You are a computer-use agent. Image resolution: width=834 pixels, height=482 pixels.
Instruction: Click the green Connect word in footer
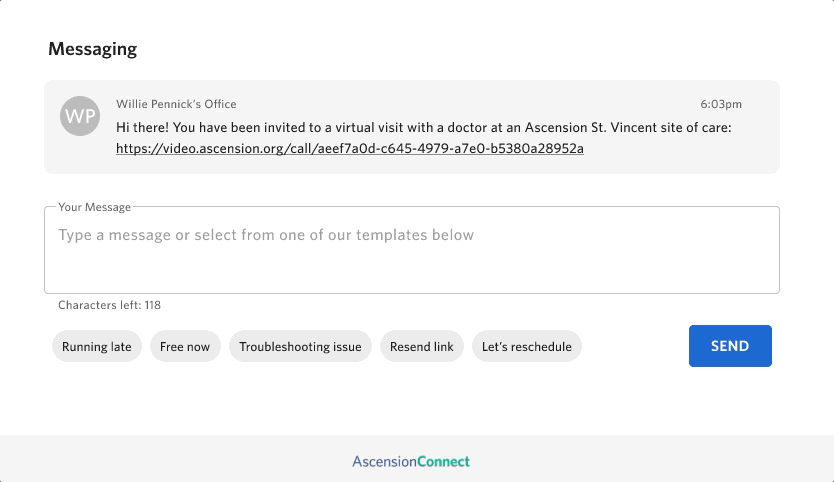444,461
